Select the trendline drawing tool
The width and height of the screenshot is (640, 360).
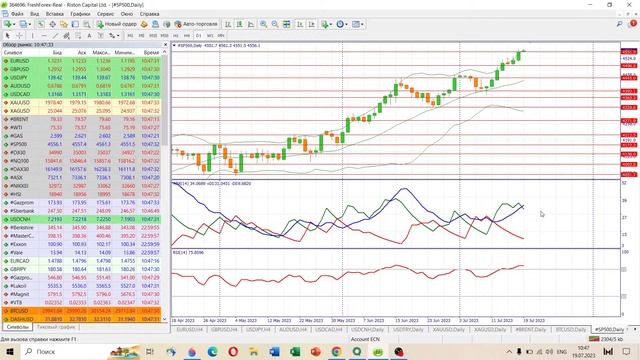55,36
